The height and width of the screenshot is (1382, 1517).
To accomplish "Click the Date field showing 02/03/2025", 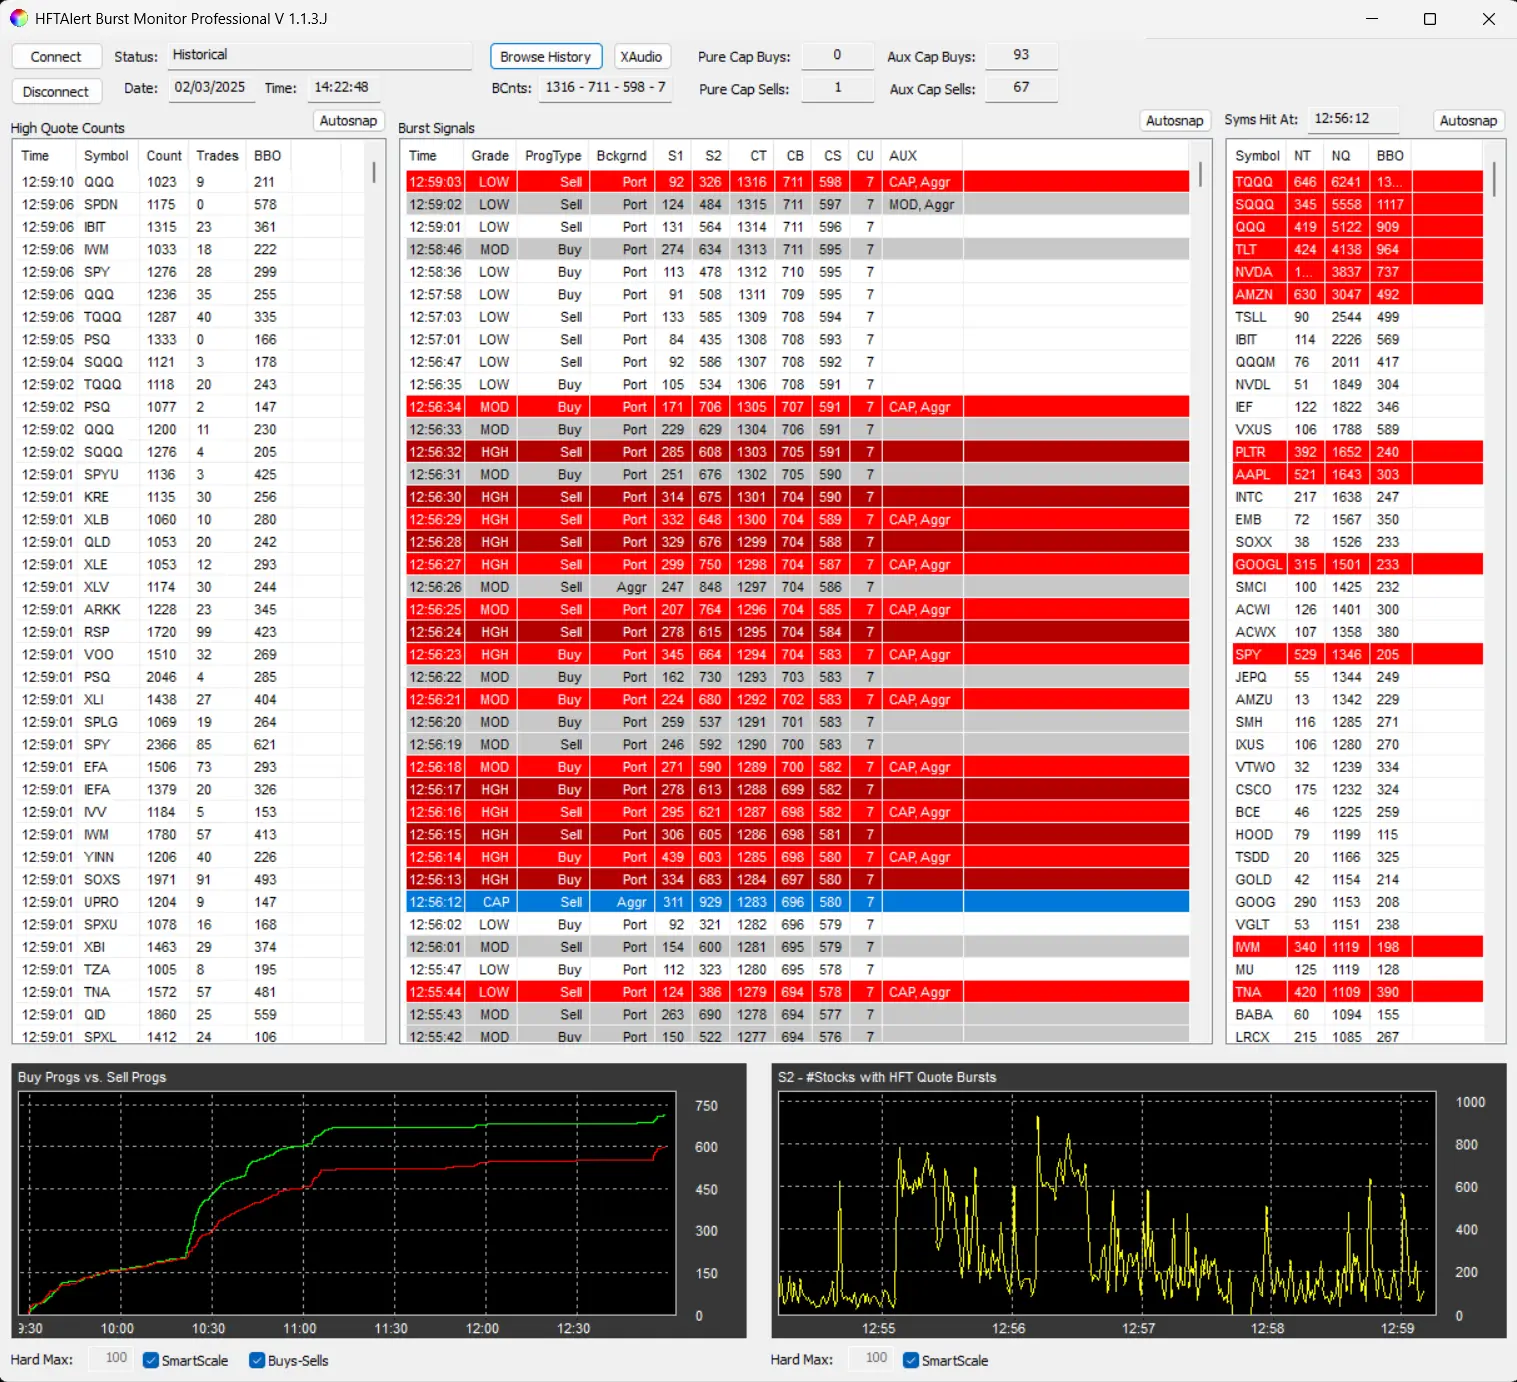I will pos(210,88).
